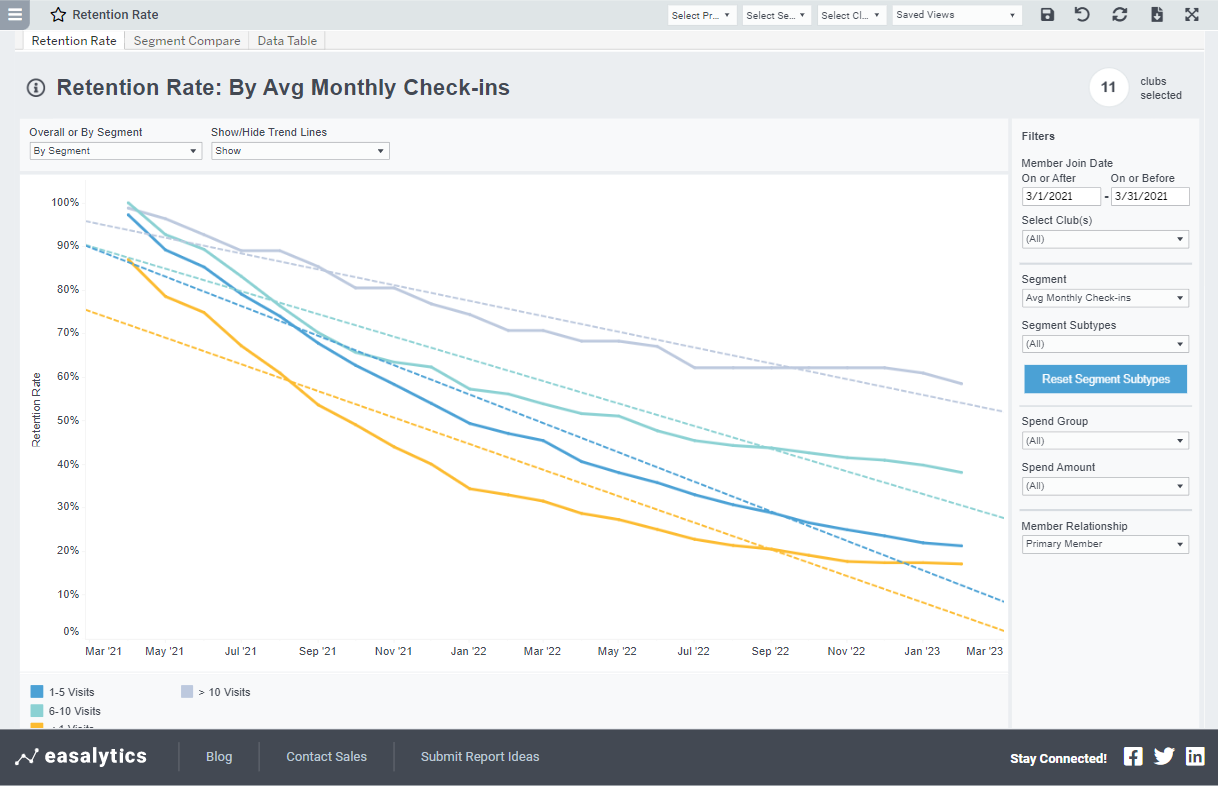Open the Data Table tab
This screenshot has height=786, width=1218.
coord(287,40)
